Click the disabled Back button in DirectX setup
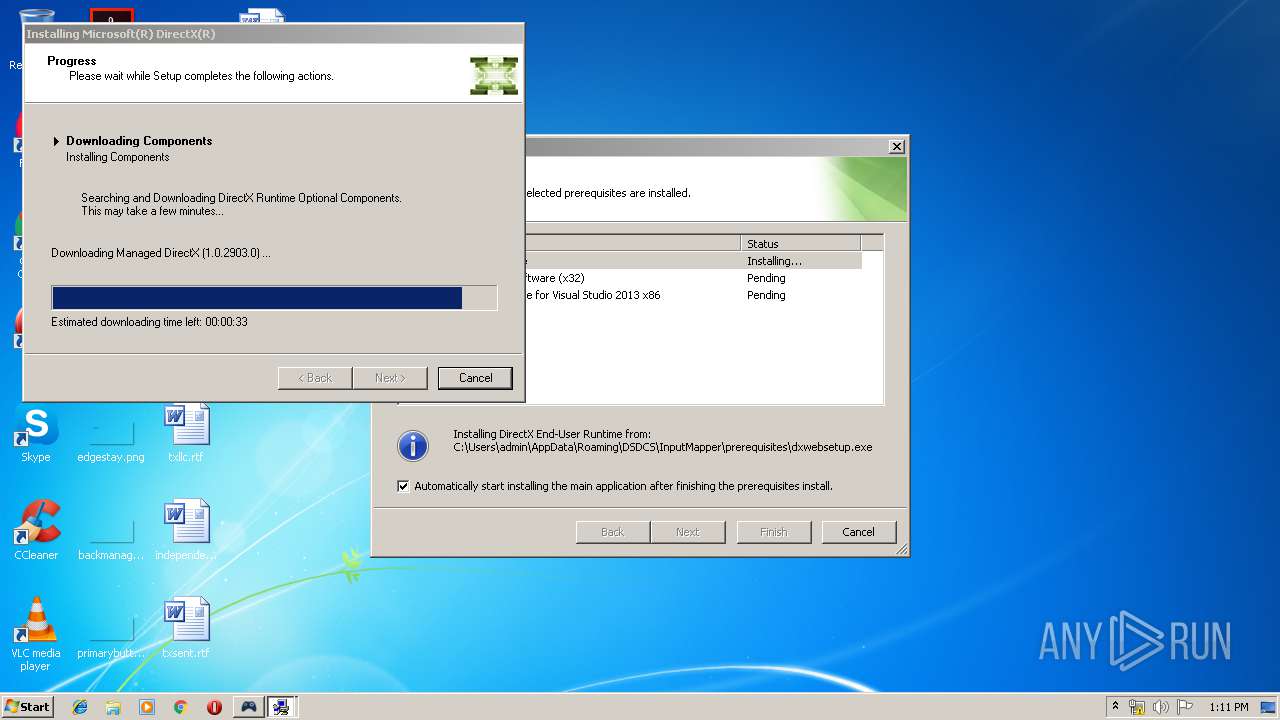Viewport: 1280px width, 720px height. click(315, 378)
